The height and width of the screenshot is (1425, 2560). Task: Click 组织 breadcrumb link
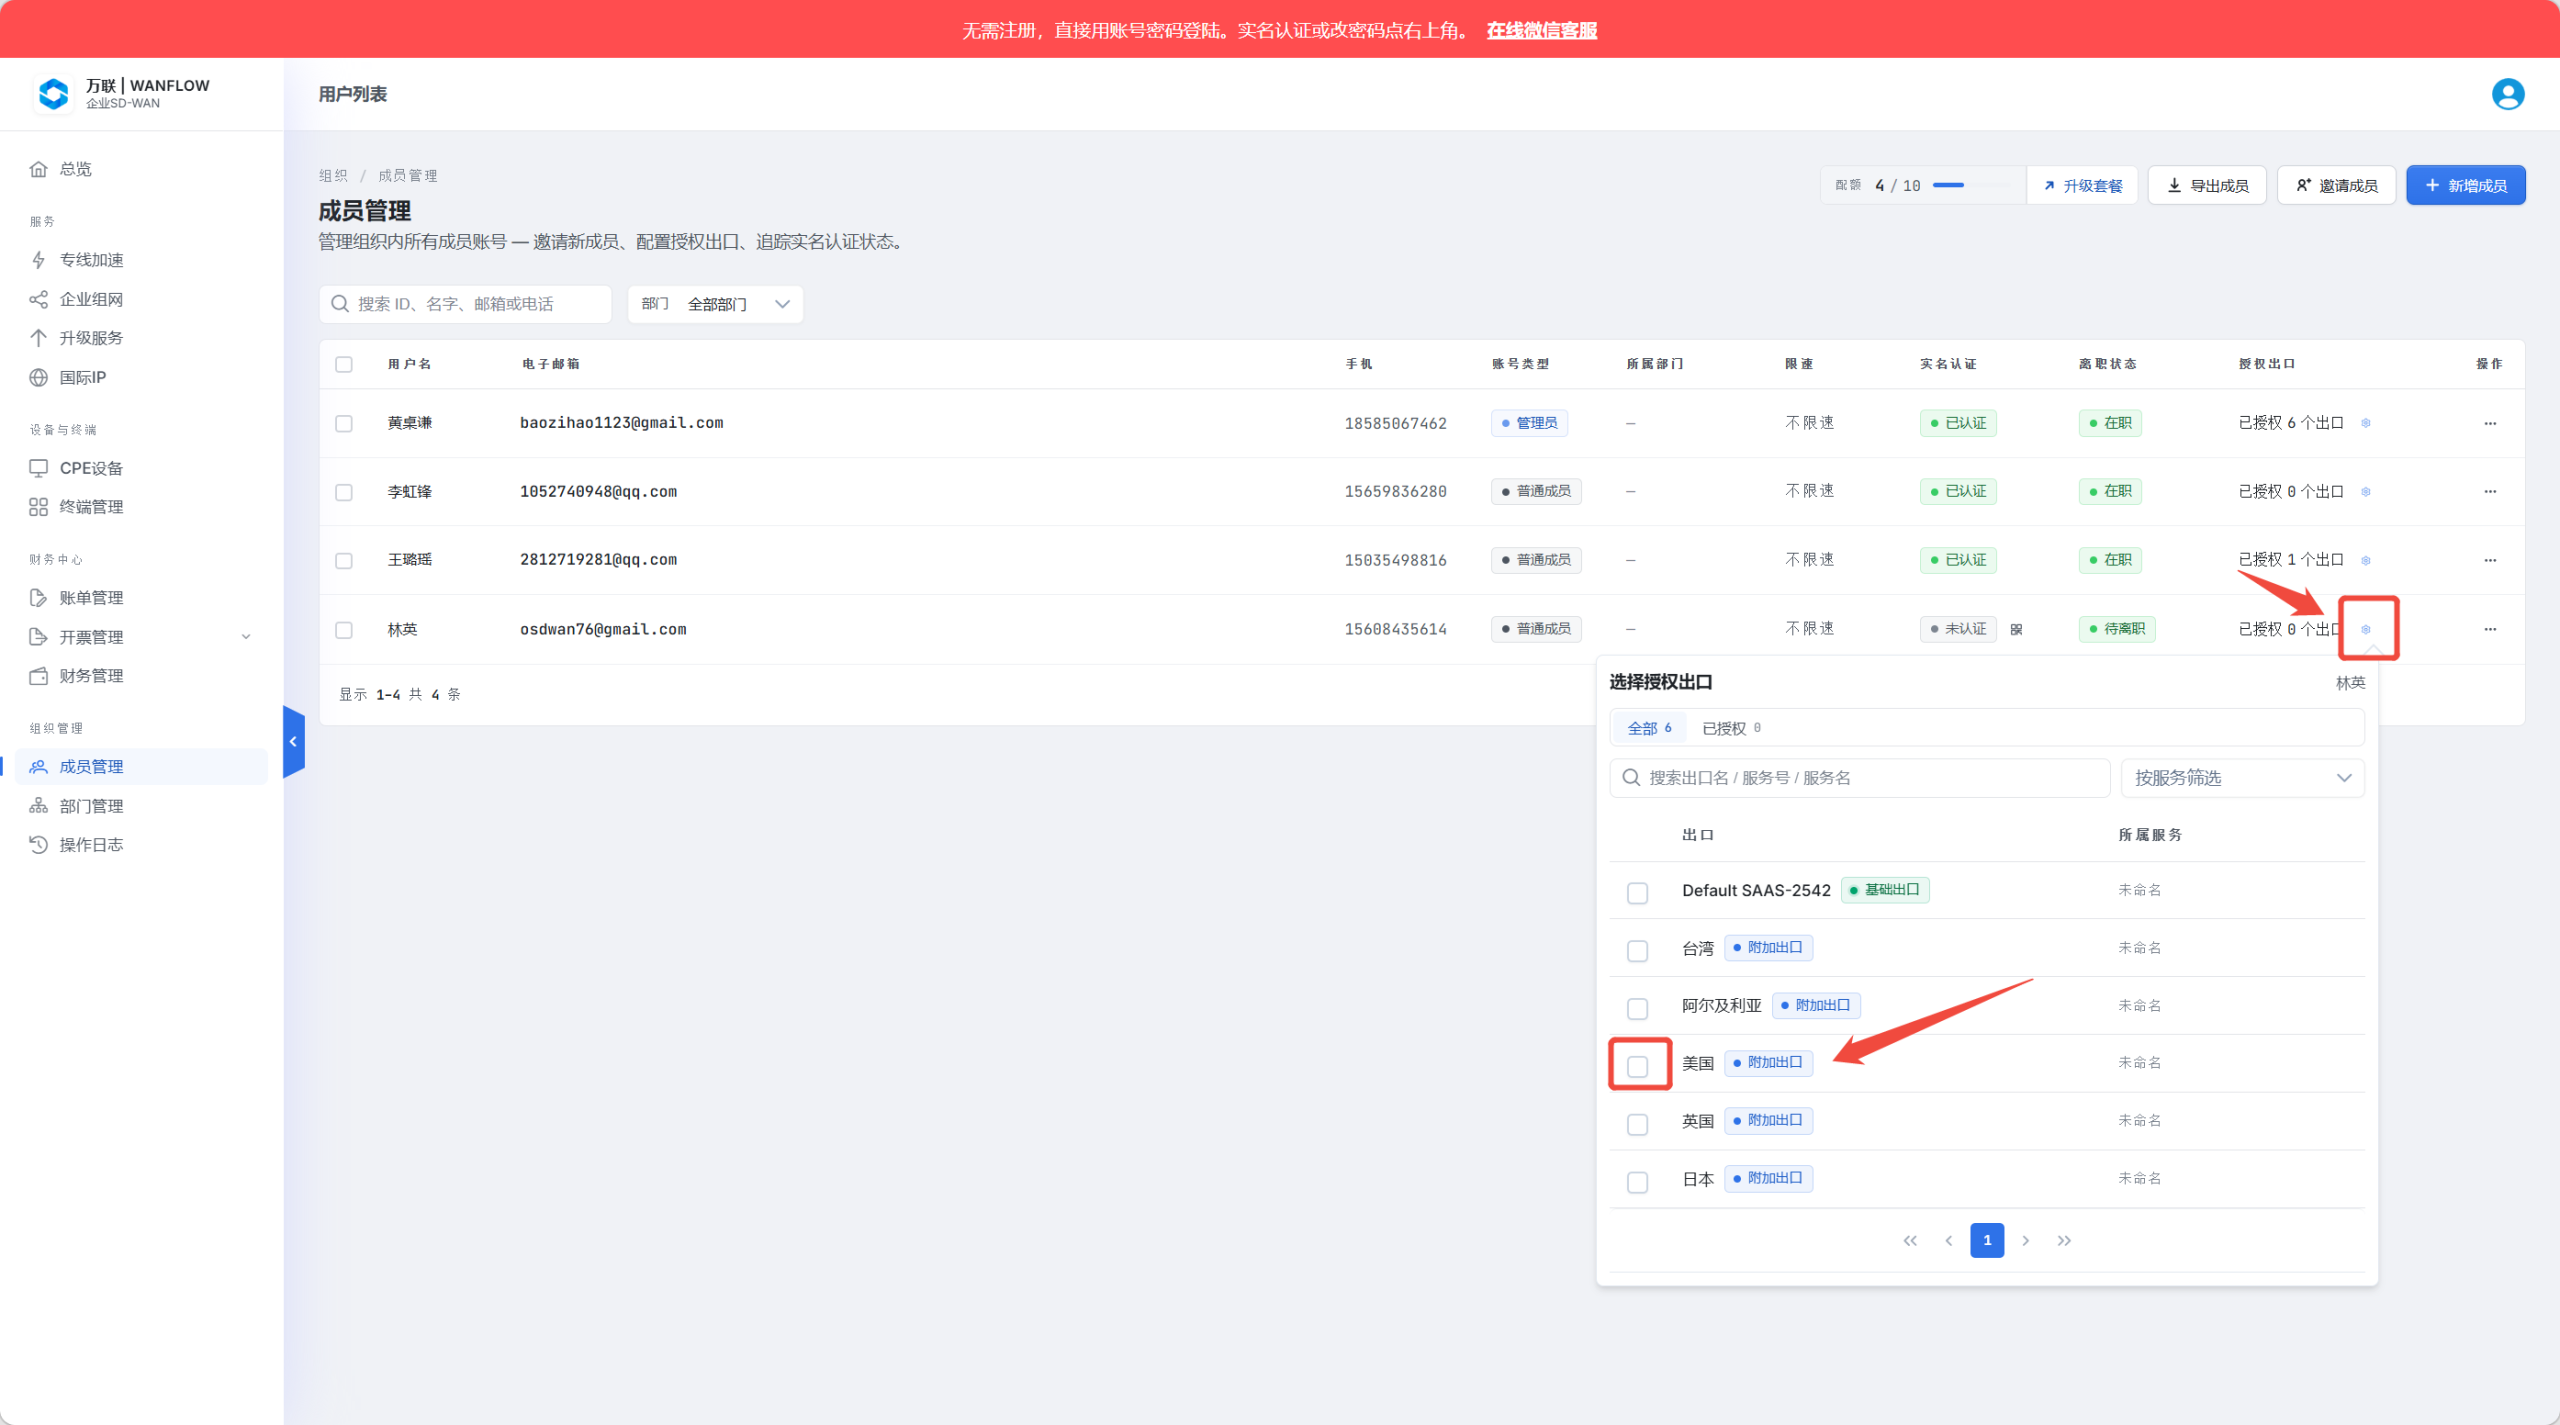pos(333,176)
